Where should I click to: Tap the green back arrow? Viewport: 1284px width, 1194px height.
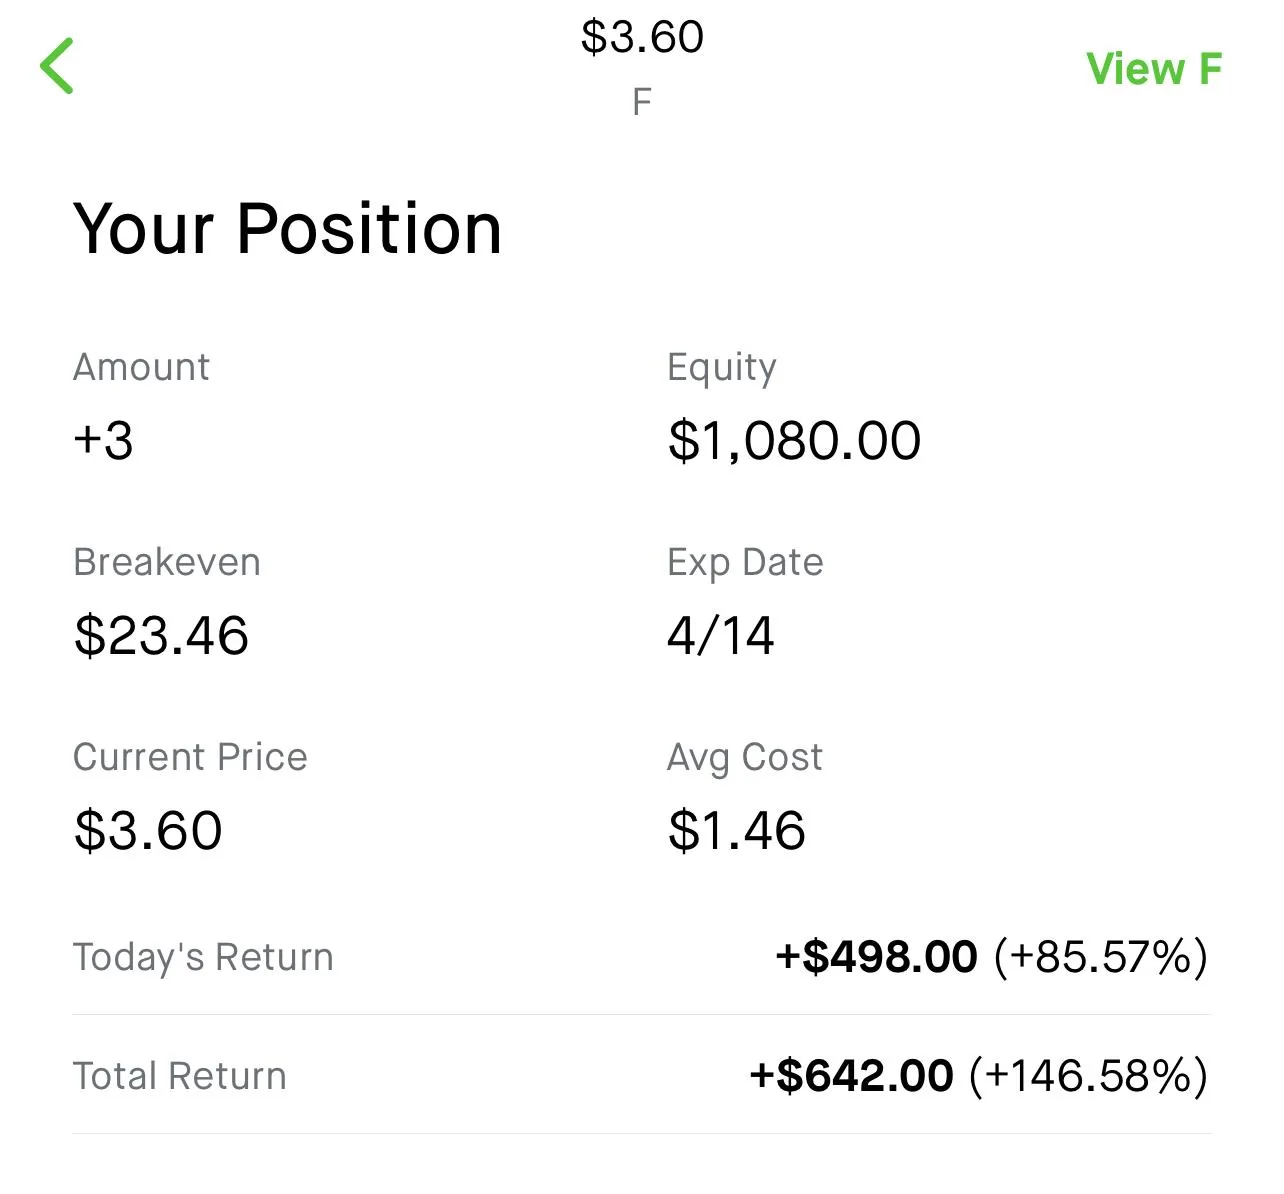(57, 66)
